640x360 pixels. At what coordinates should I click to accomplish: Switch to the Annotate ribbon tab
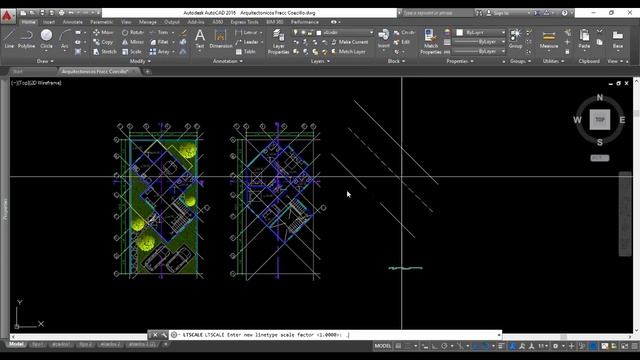(73, 22)
